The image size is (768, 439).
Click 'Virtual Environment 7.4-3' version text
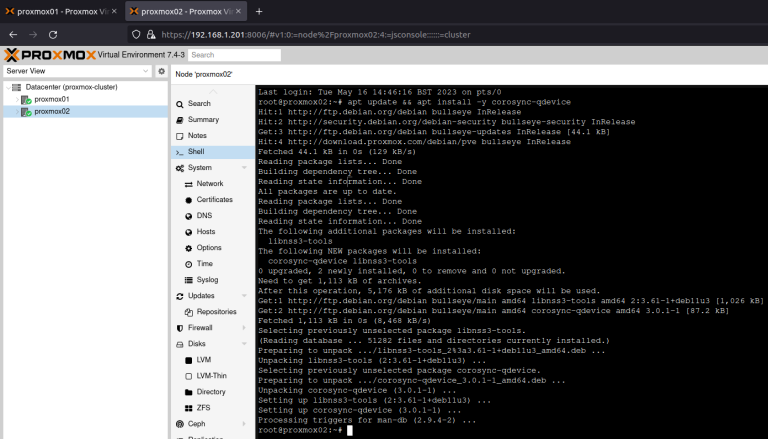(141, 55)
